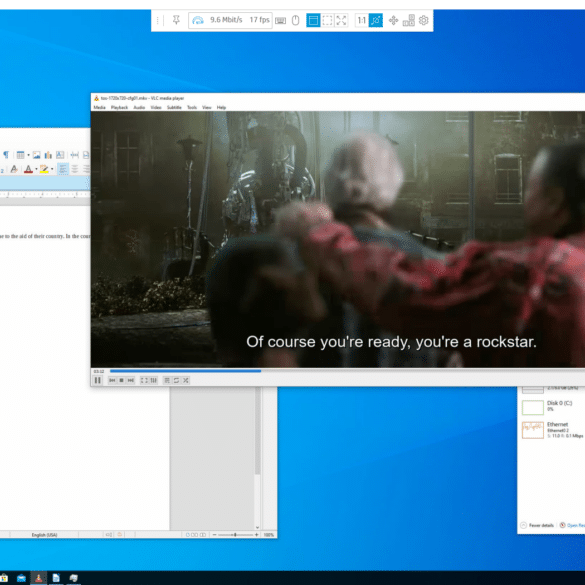
Task: Collapse Task Manager with Fewer details
Action: [x=537, y=525]
